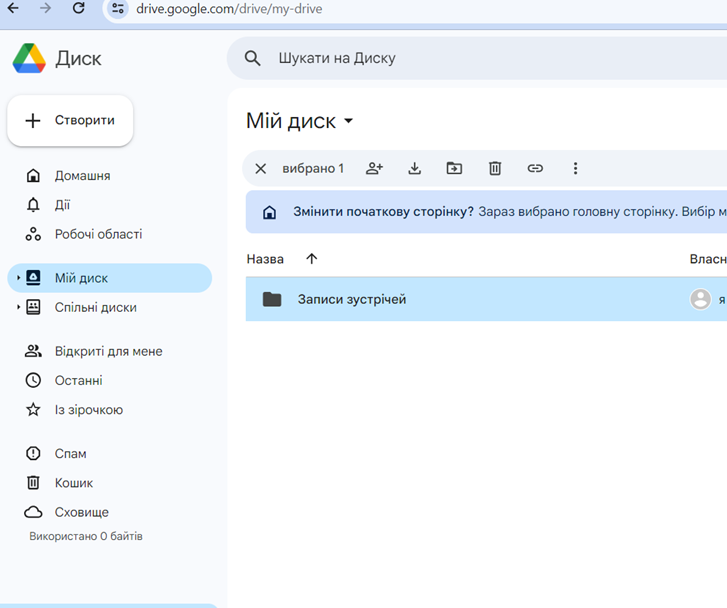Expand the 'Мій диск' tree arrow

click(18, 278)
